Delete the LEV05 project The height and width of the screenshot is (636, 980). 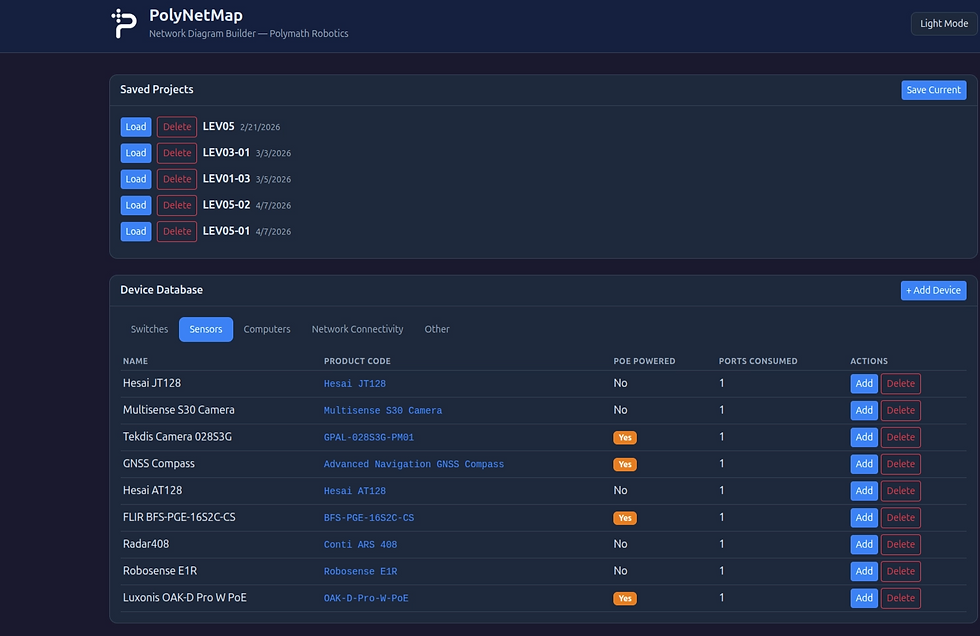click(177, 127)
